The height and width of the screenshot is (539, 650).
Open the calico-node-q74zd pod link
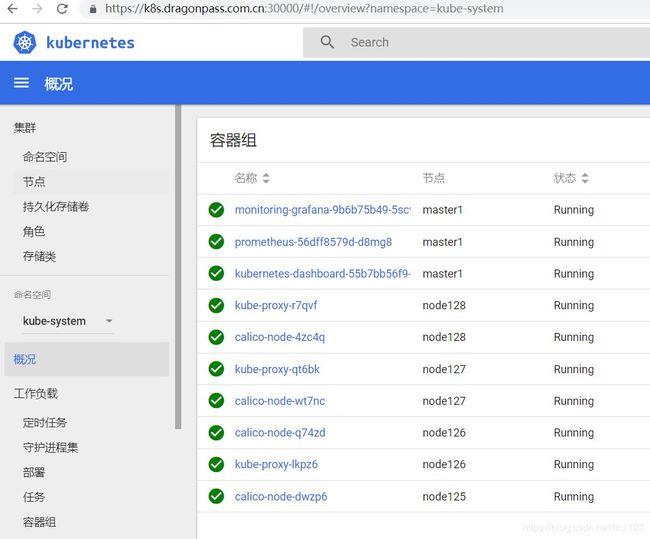click(280, 433)
